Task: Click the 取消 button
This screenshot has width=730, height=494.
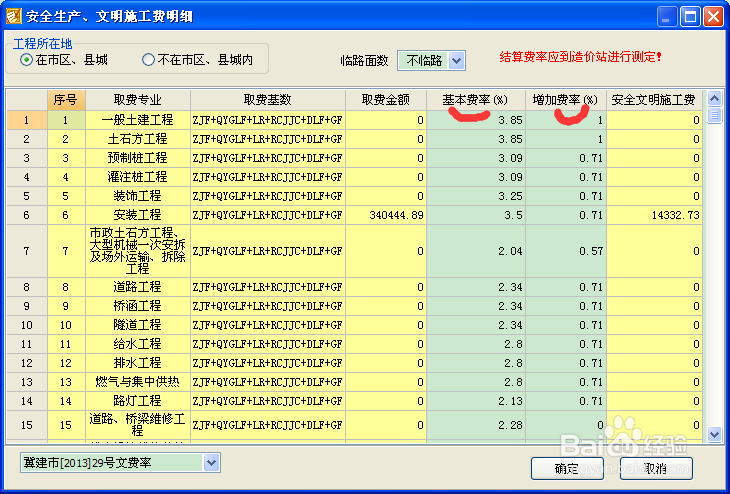Action: tap(656, 468)
